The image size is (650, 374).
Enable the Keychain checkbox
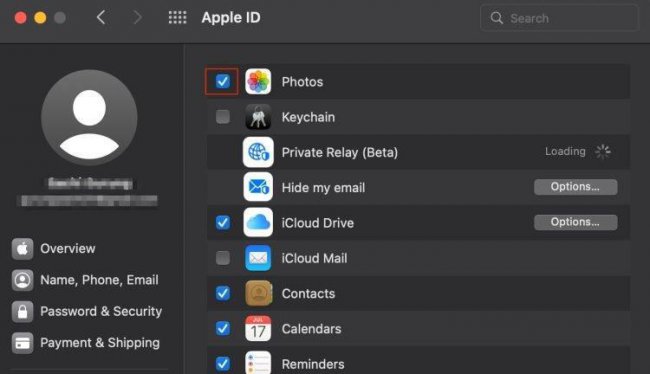(x=223, y=117)
